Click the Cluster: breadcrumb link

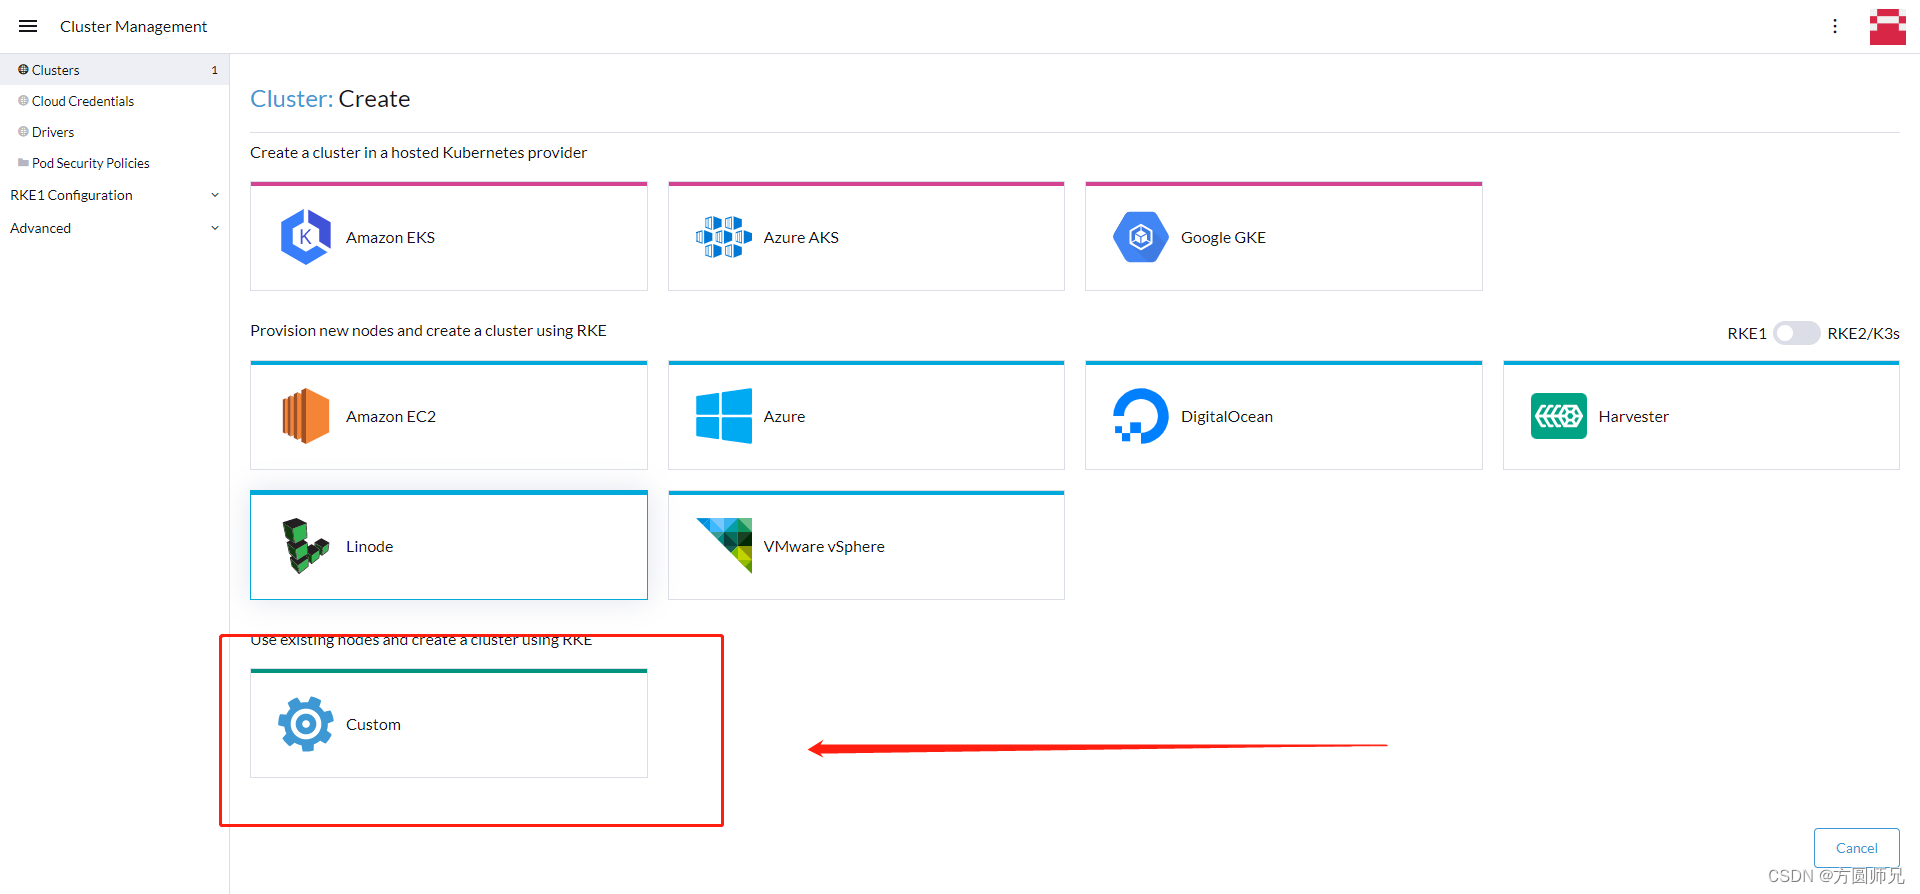click(291, 99)
